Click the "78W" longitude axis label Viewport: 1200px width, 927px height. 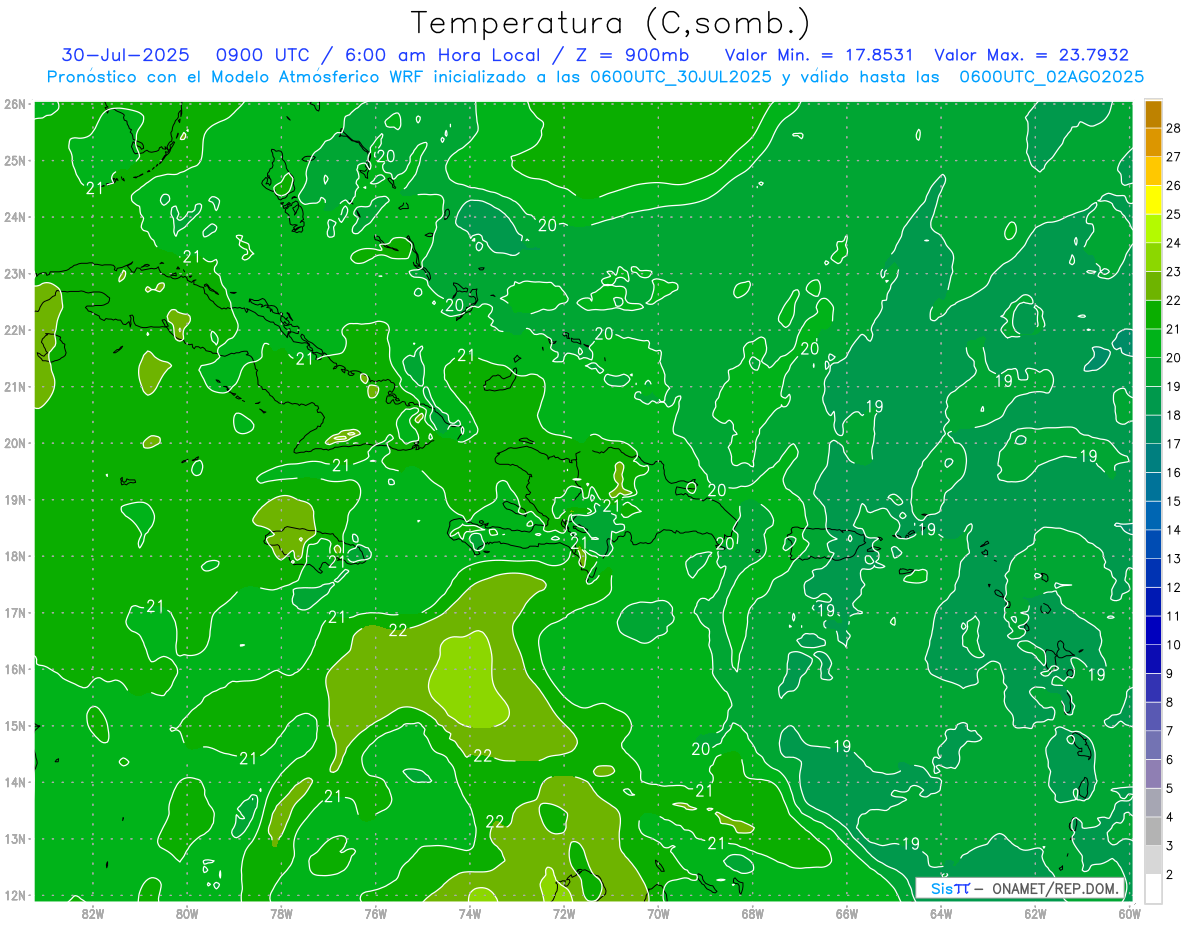281,913
